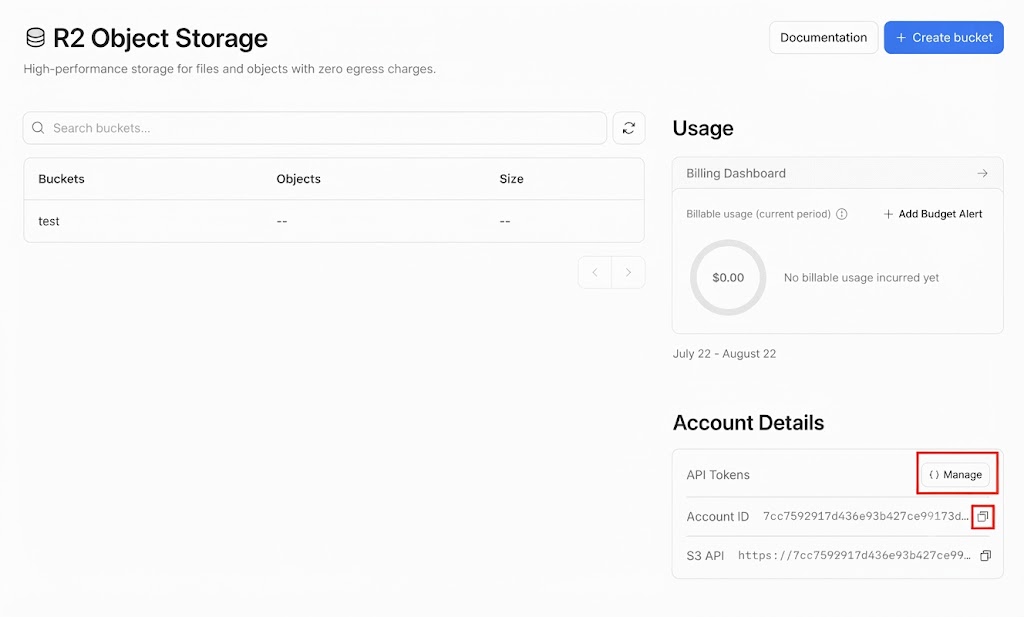Screen dimensions: 1024x617
Task: Click the billable usage info icon
Action: [x=842, y=214]
